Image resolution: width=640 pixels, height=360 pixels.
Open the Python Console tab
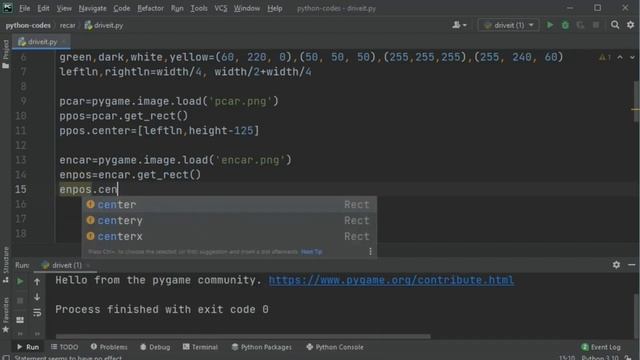tap(335, 347)
